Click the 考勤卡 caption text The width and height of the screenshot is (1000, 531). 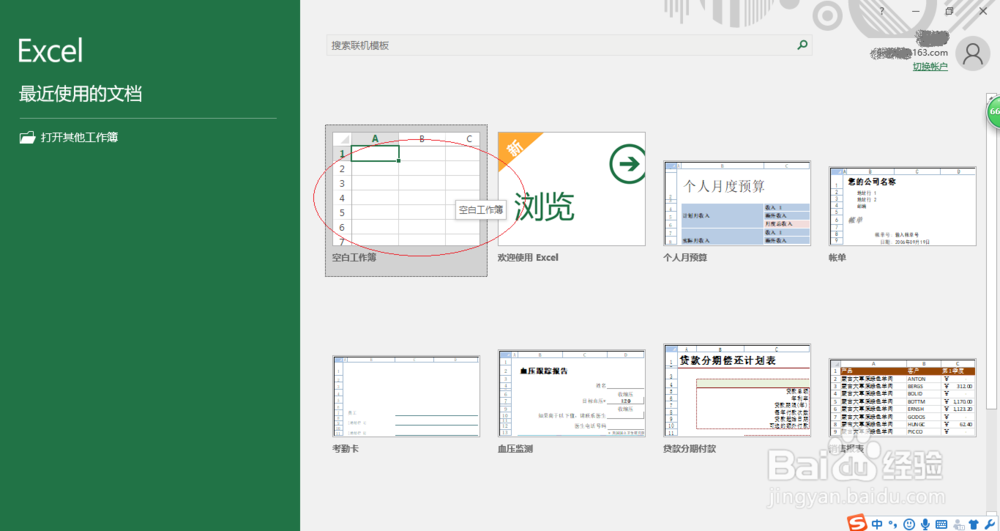point(345,449)
